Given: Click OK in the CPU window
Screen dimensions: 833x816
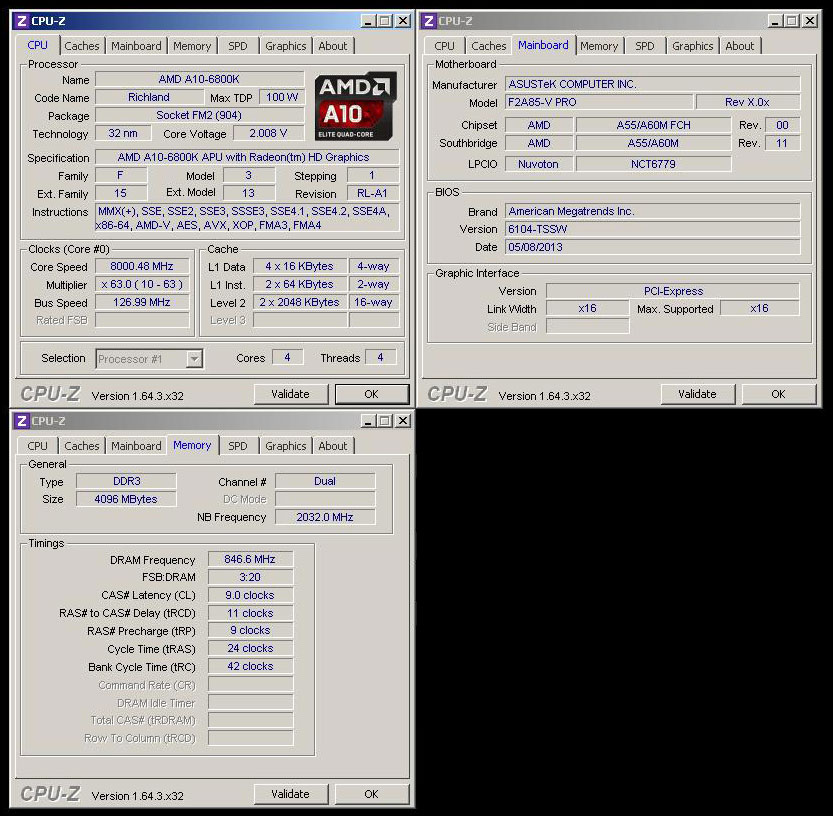Looking at the screenshot, I should (372, 394).
